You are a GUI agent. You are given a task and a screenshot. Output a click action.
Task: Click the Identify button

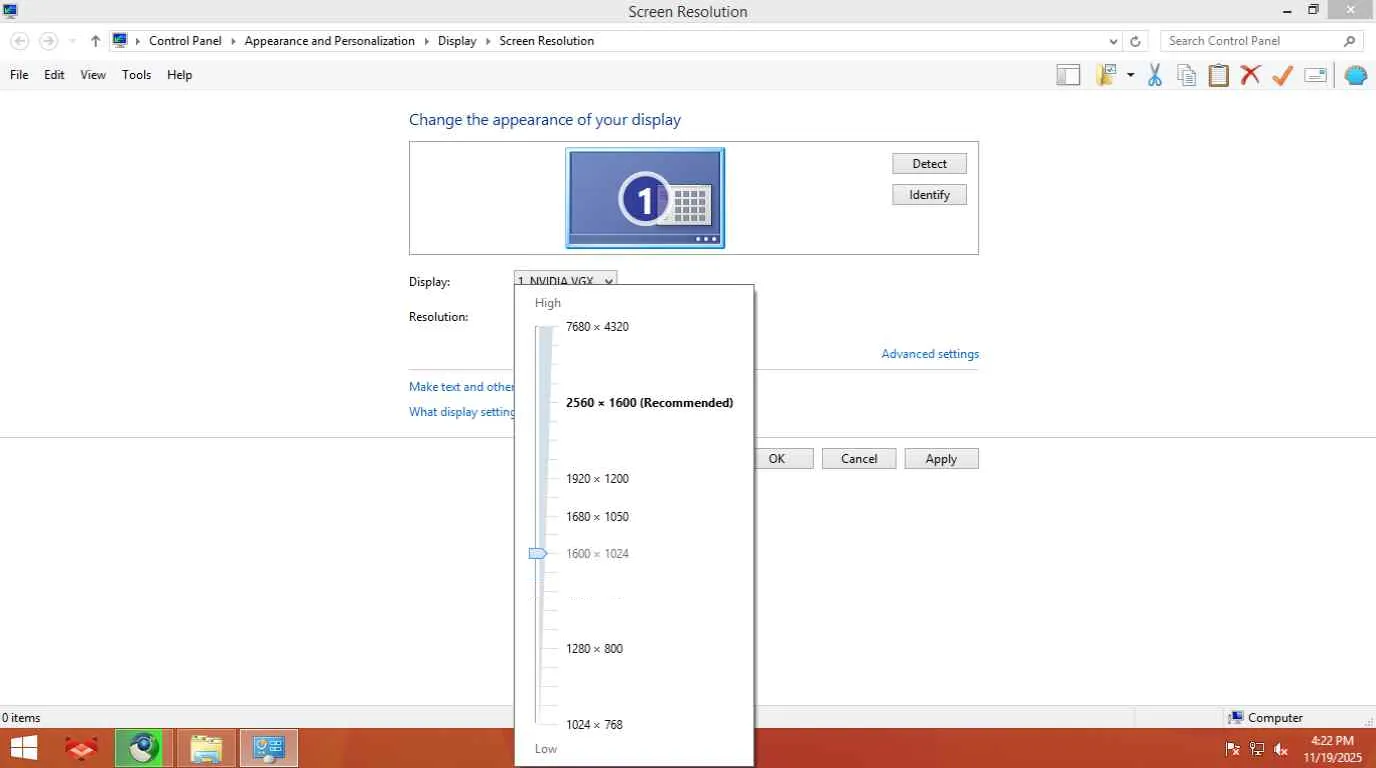(x=929, y=195)
